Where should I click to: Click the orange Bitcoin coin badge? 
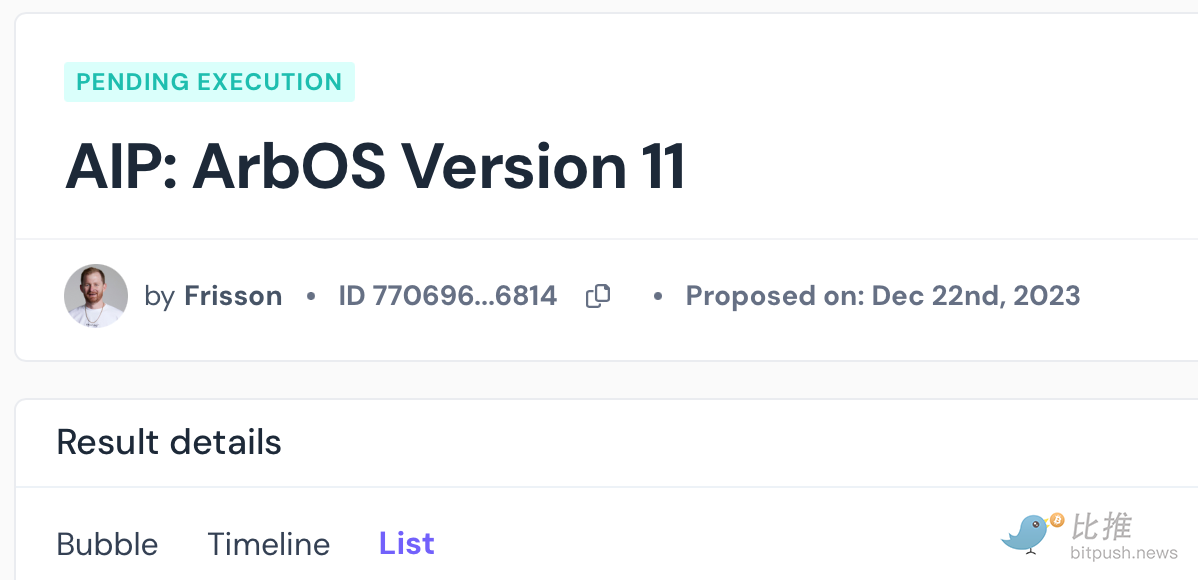pyautogui.click(x=1057, y=520)
